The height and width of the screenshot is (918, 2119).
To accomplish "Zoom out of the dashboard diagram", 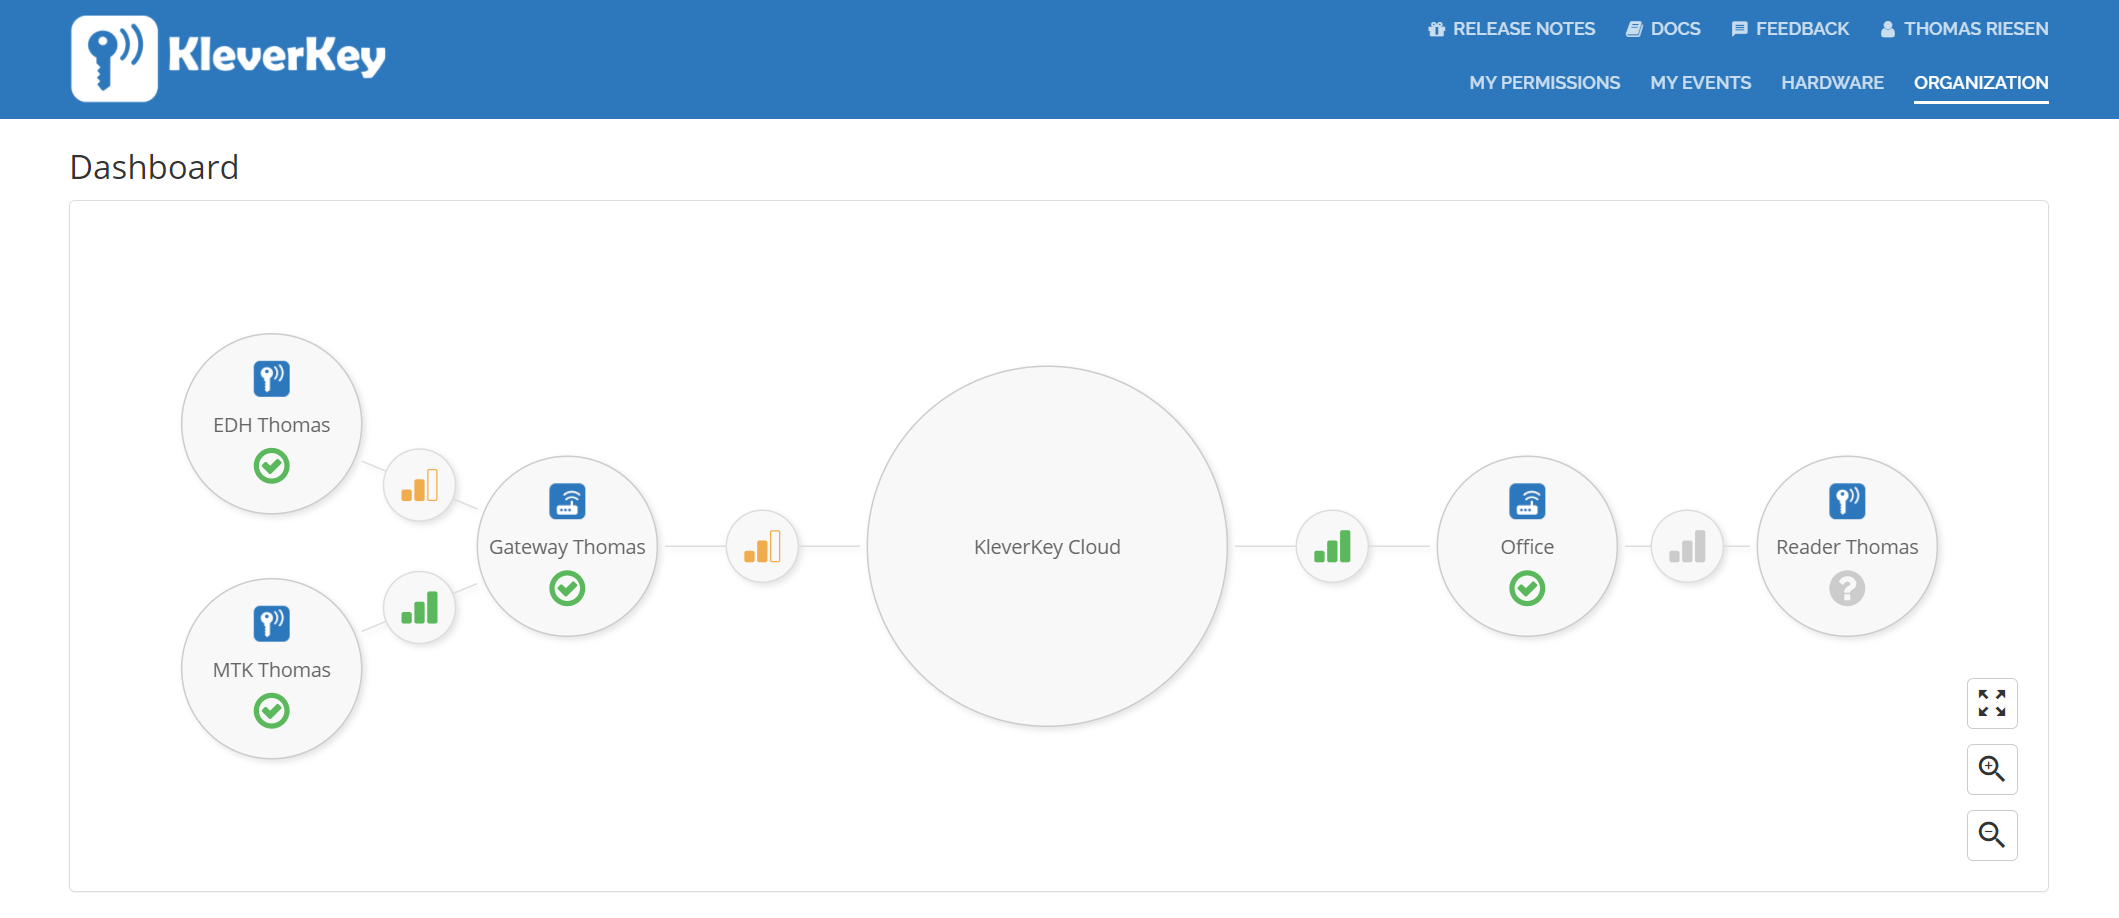I will pyautogui.click(x=1992, y=835).
